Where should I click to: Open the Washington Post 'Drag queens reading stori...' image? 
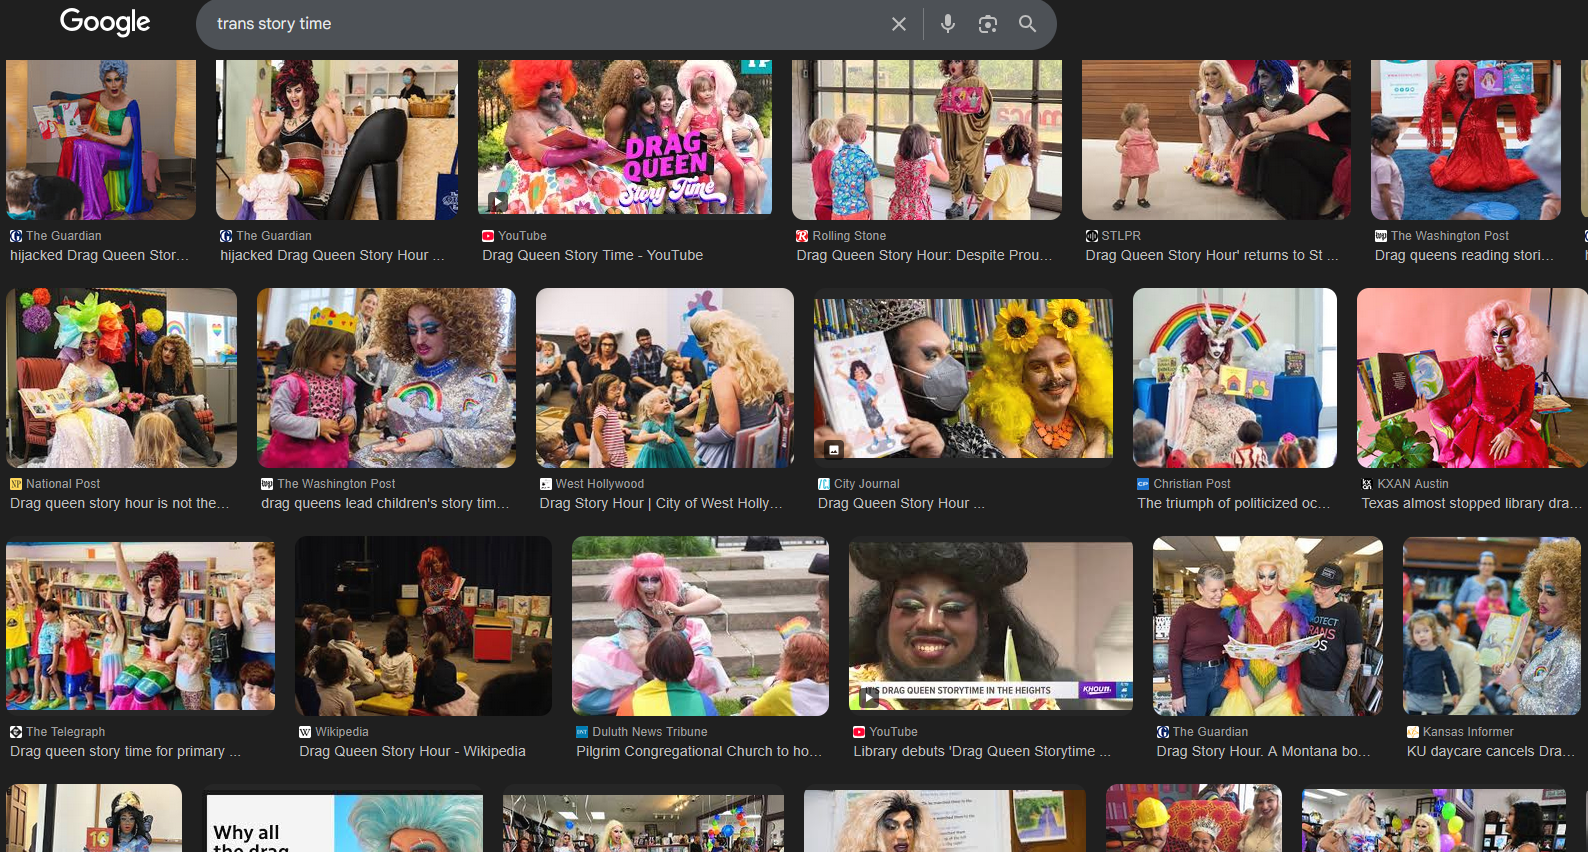click(x=1466, y=140)
